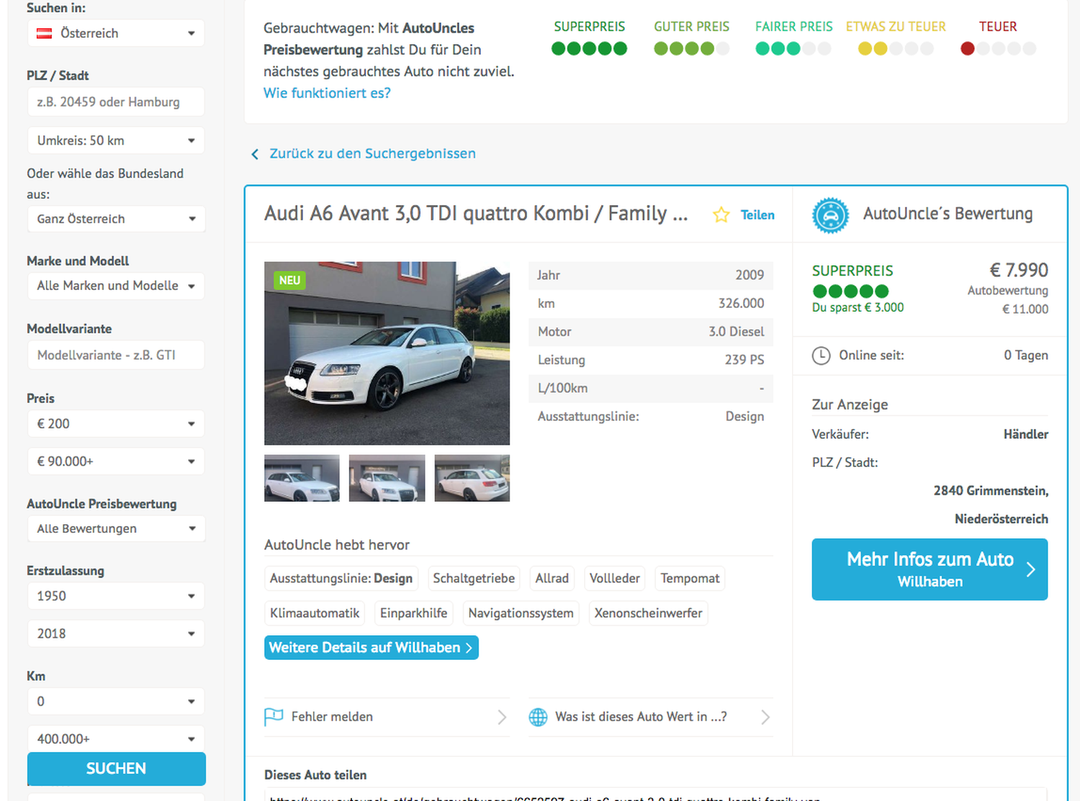Click the globe icon for car value
Screen dimensions: 1080x801
(538, 717)
